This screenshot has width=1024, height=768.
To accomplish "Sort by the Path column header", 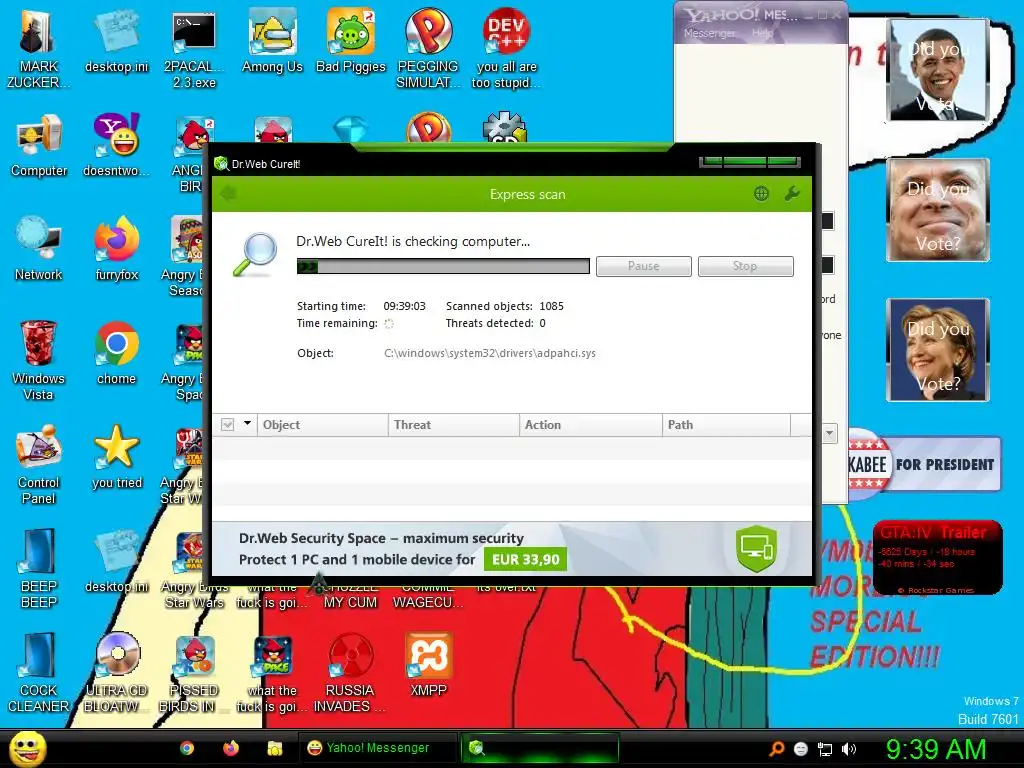I will tap(726, 424).
